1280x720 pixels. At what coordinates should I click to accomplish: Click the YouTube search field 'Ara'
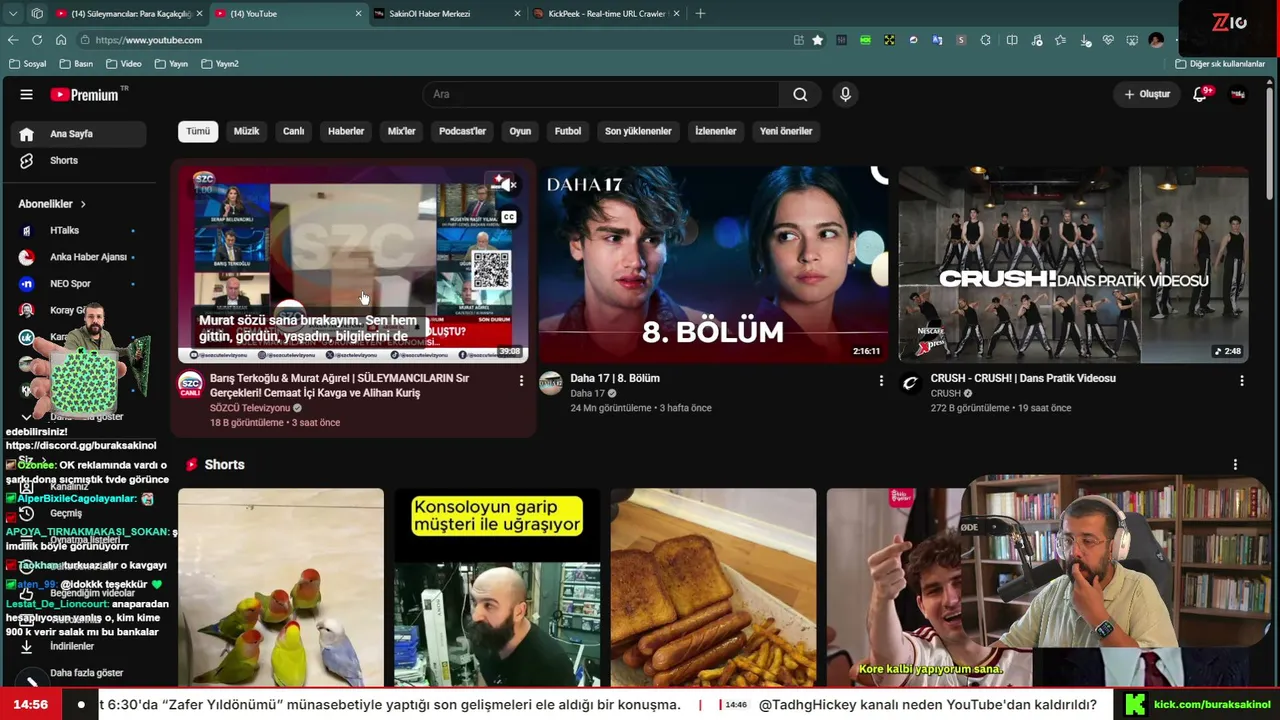[x=602, y=94]
